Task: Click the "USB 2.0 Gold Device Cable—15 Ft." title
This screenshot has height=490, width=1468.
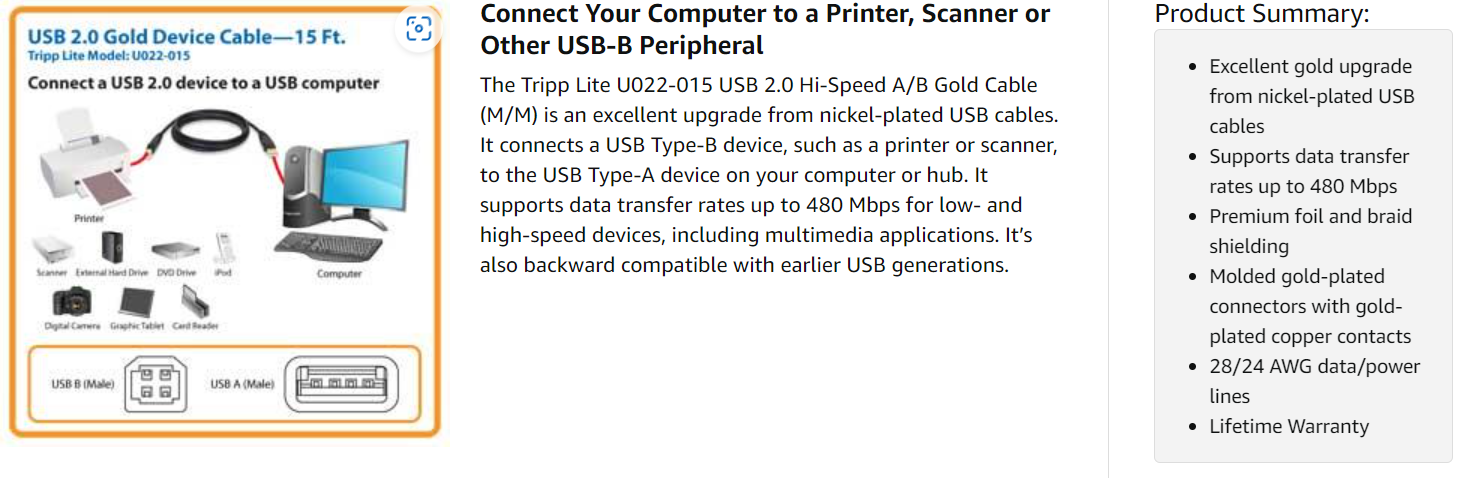Action: [x=186, y=36]
